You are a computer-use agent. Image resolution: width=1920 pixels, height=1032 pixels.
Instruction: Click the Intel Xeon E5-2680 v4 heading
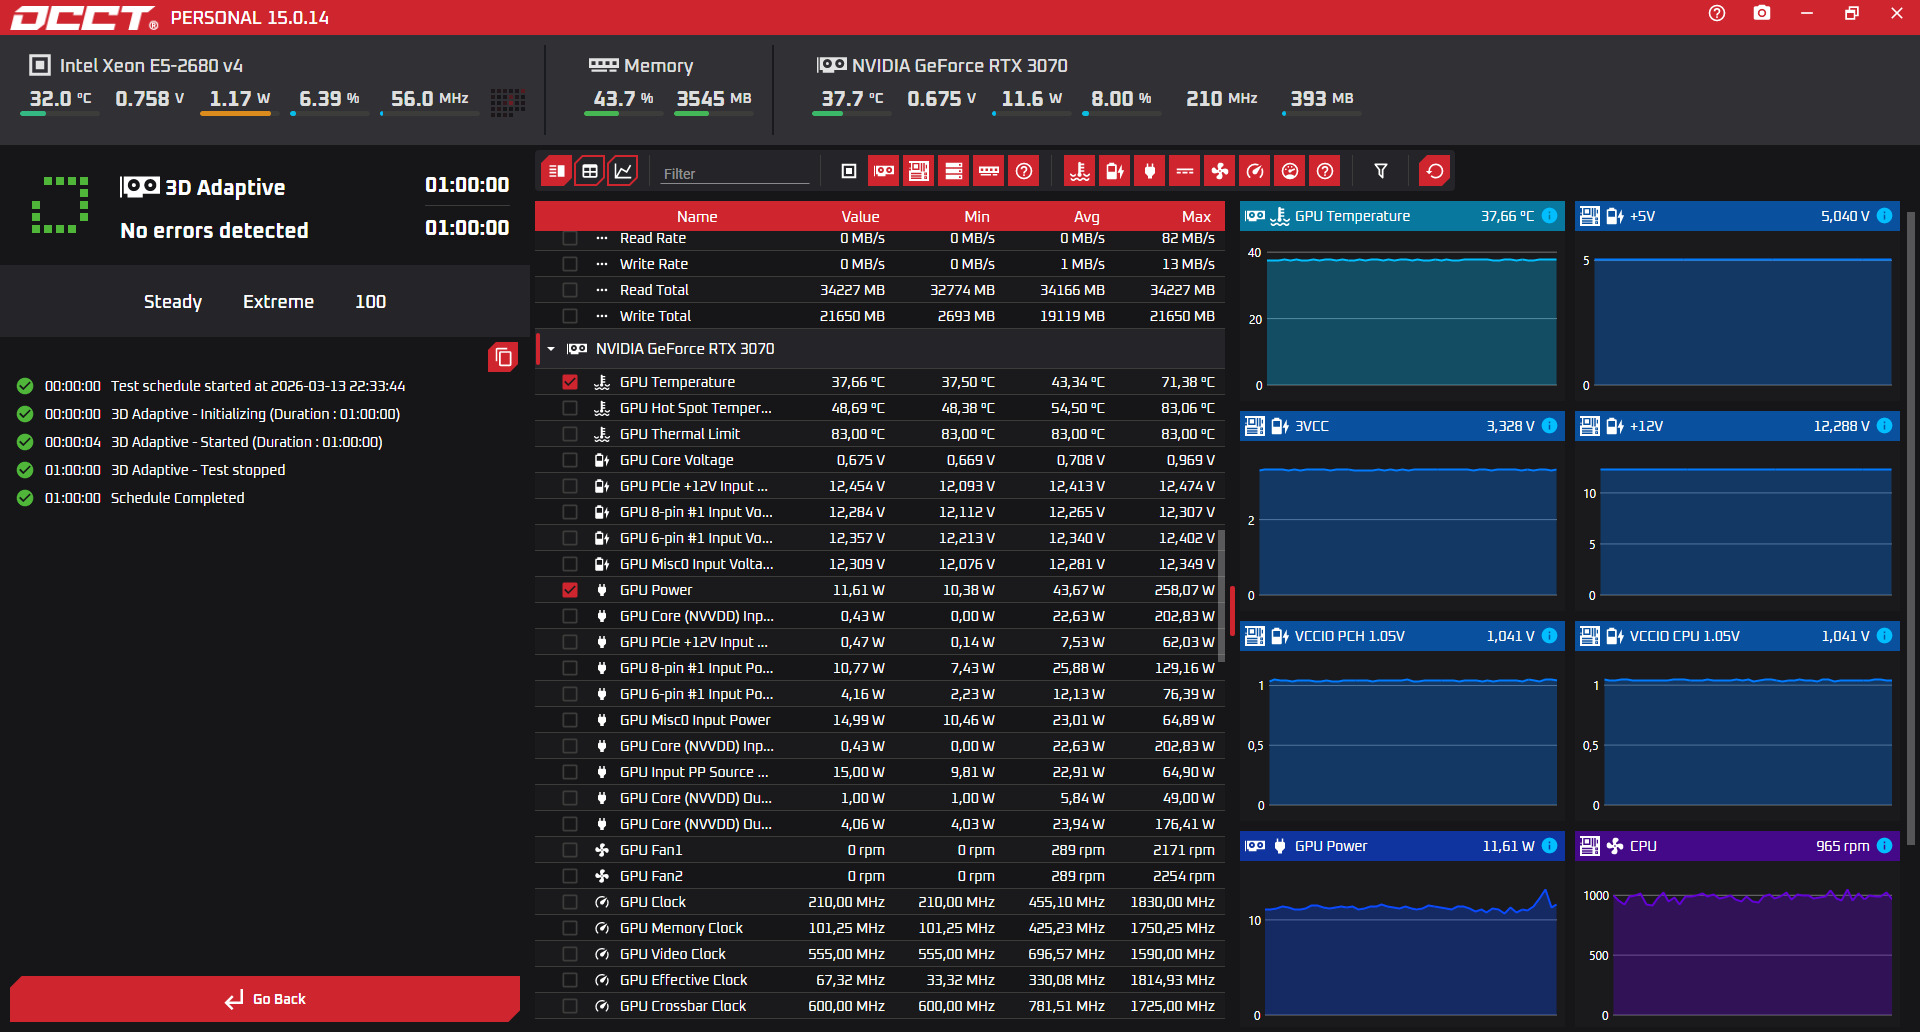(151, 66)
